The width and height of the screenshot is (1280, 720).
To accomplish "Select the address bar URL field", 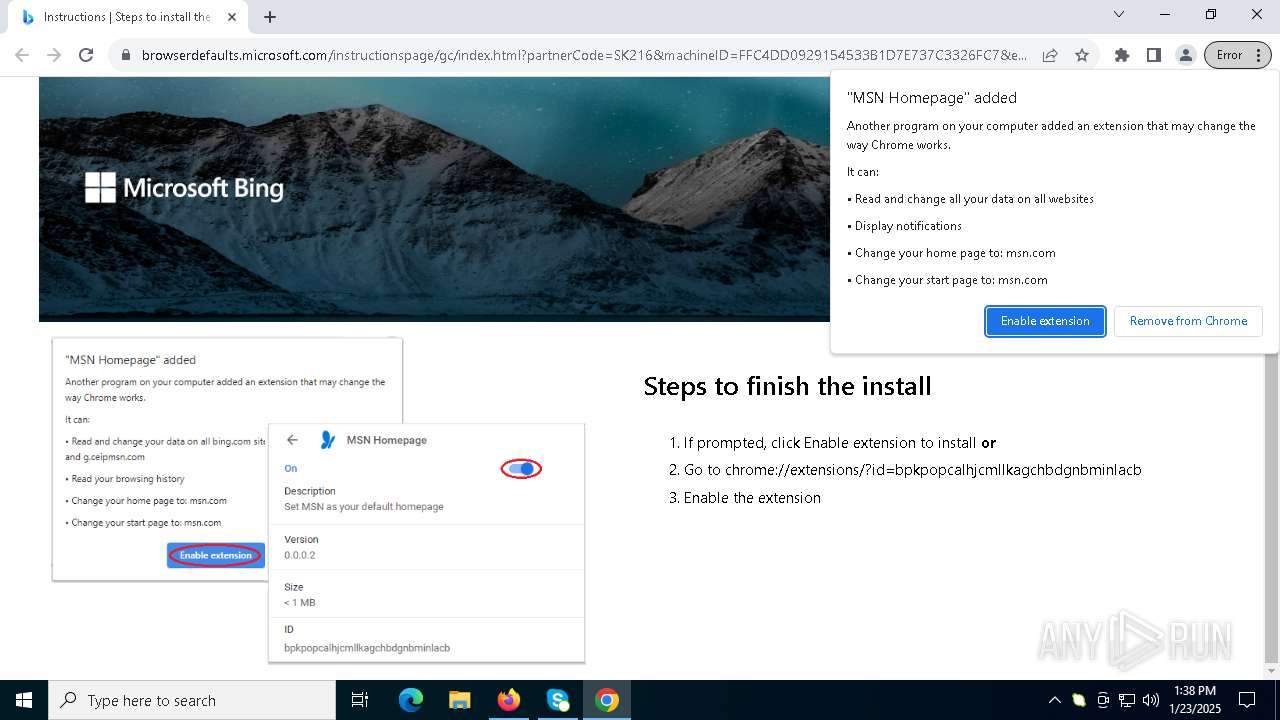I will point(583,55).
